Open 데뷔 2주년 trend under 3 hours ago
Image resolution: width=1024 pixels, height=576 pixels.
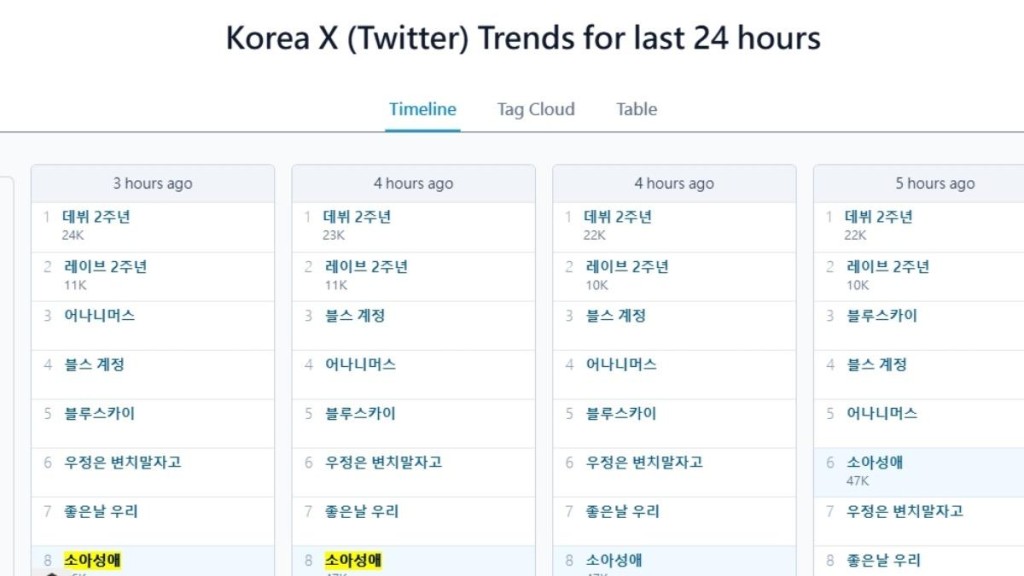coord(96,217)
